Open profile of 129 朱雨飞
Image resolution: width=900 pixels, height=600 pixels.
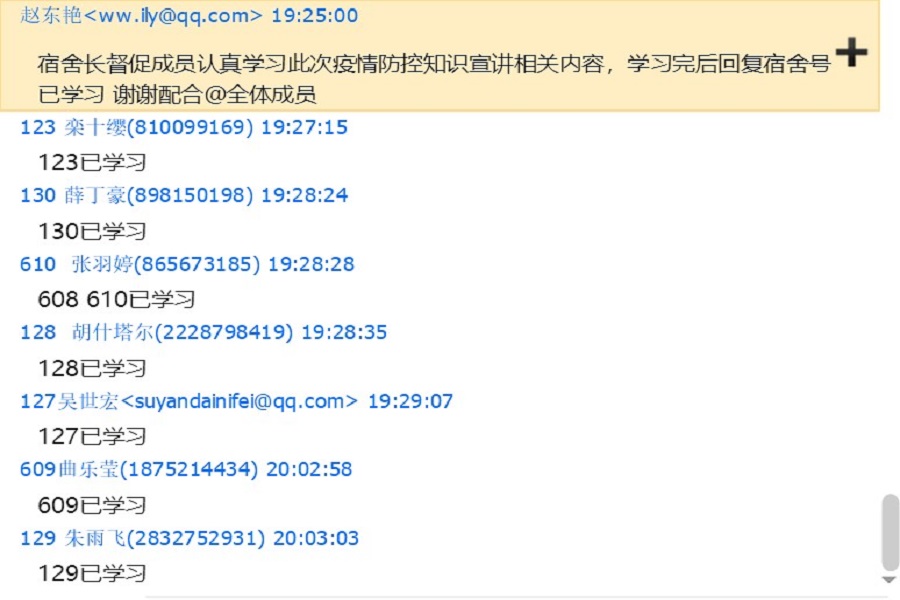(189, 538)
